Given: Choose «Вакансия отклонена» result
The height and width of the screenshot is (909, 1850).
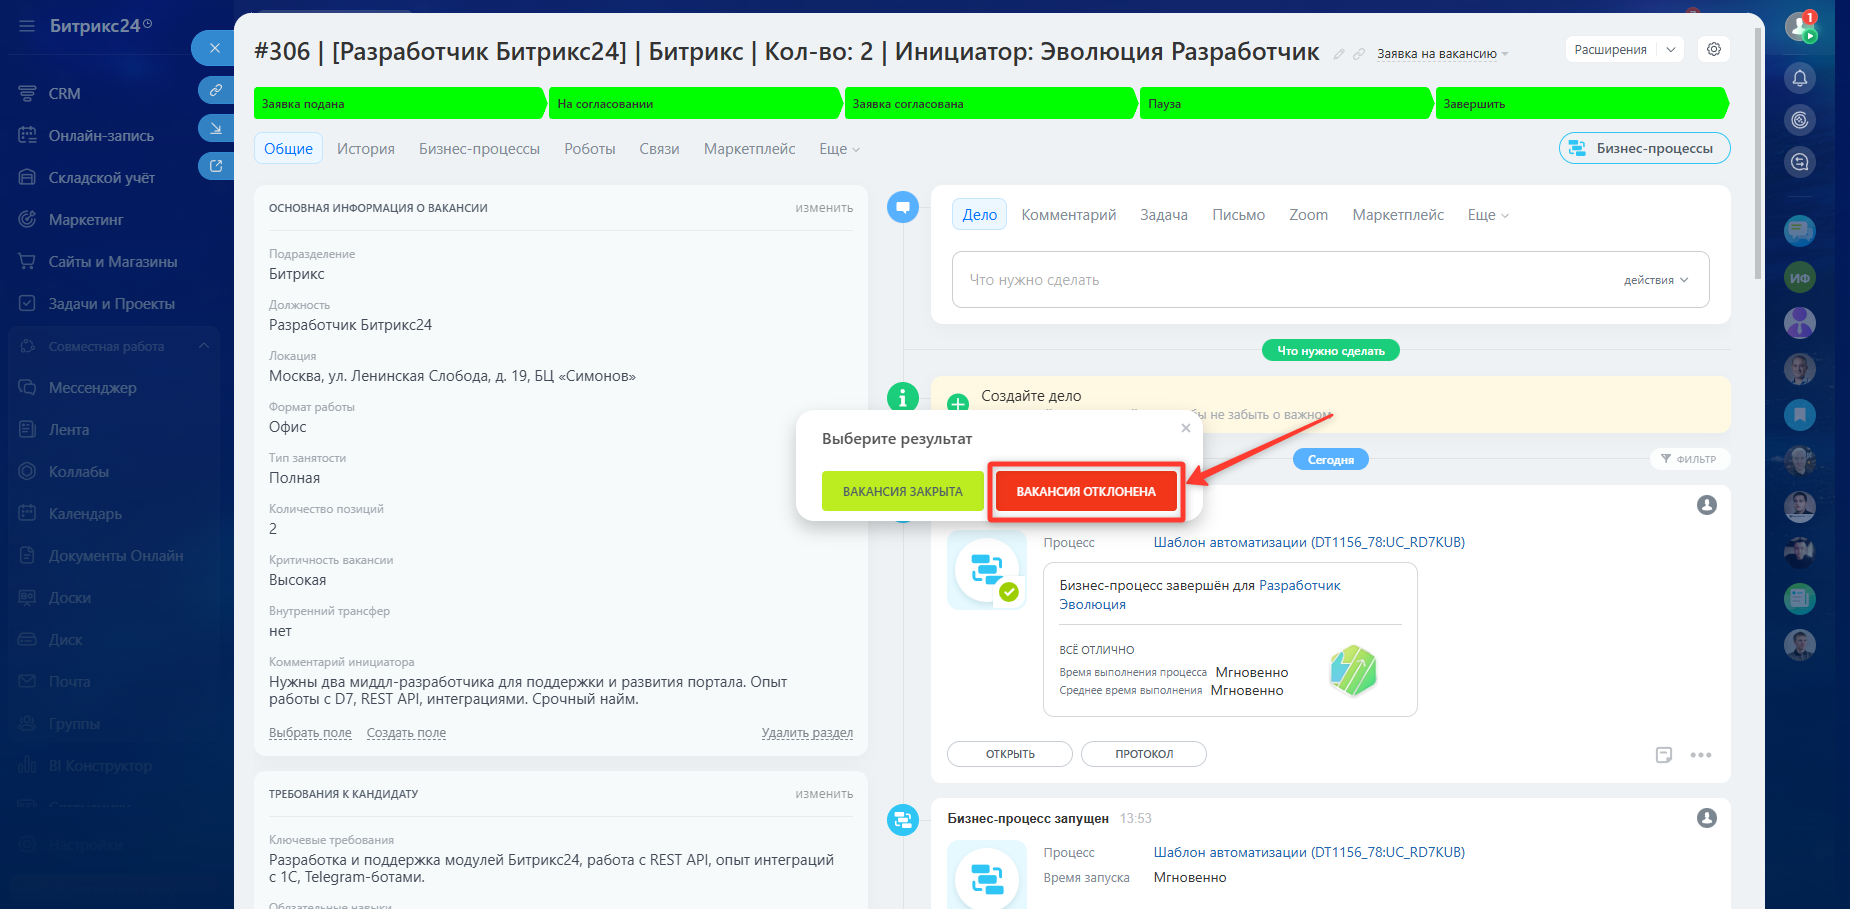Looking at the screenshot, I should (x=1086, y=491).
